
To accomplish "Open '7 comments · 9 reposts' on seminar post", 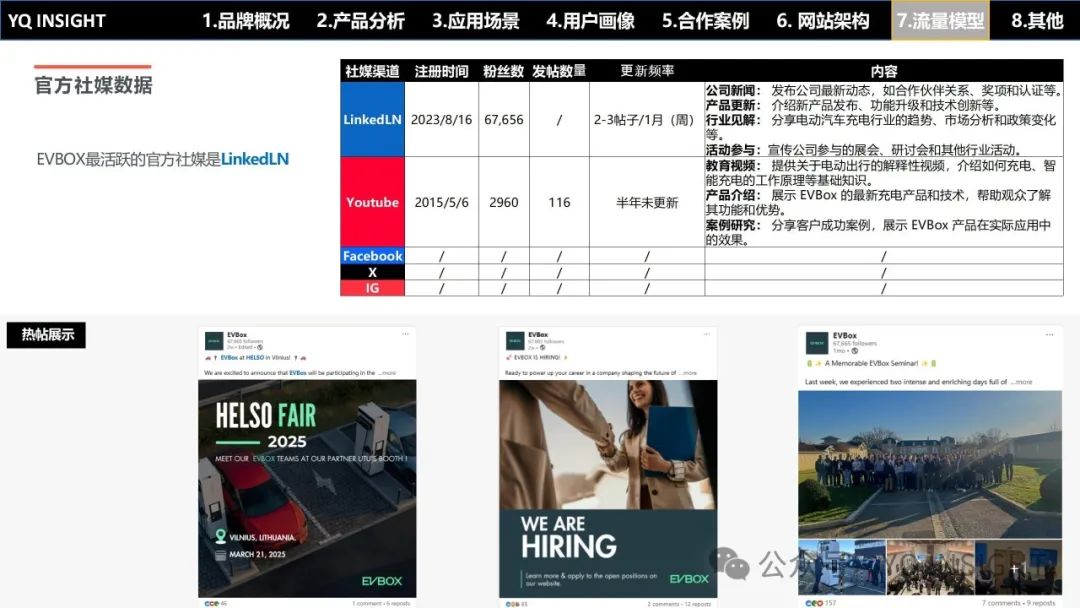I will (x=1018, y=603).
